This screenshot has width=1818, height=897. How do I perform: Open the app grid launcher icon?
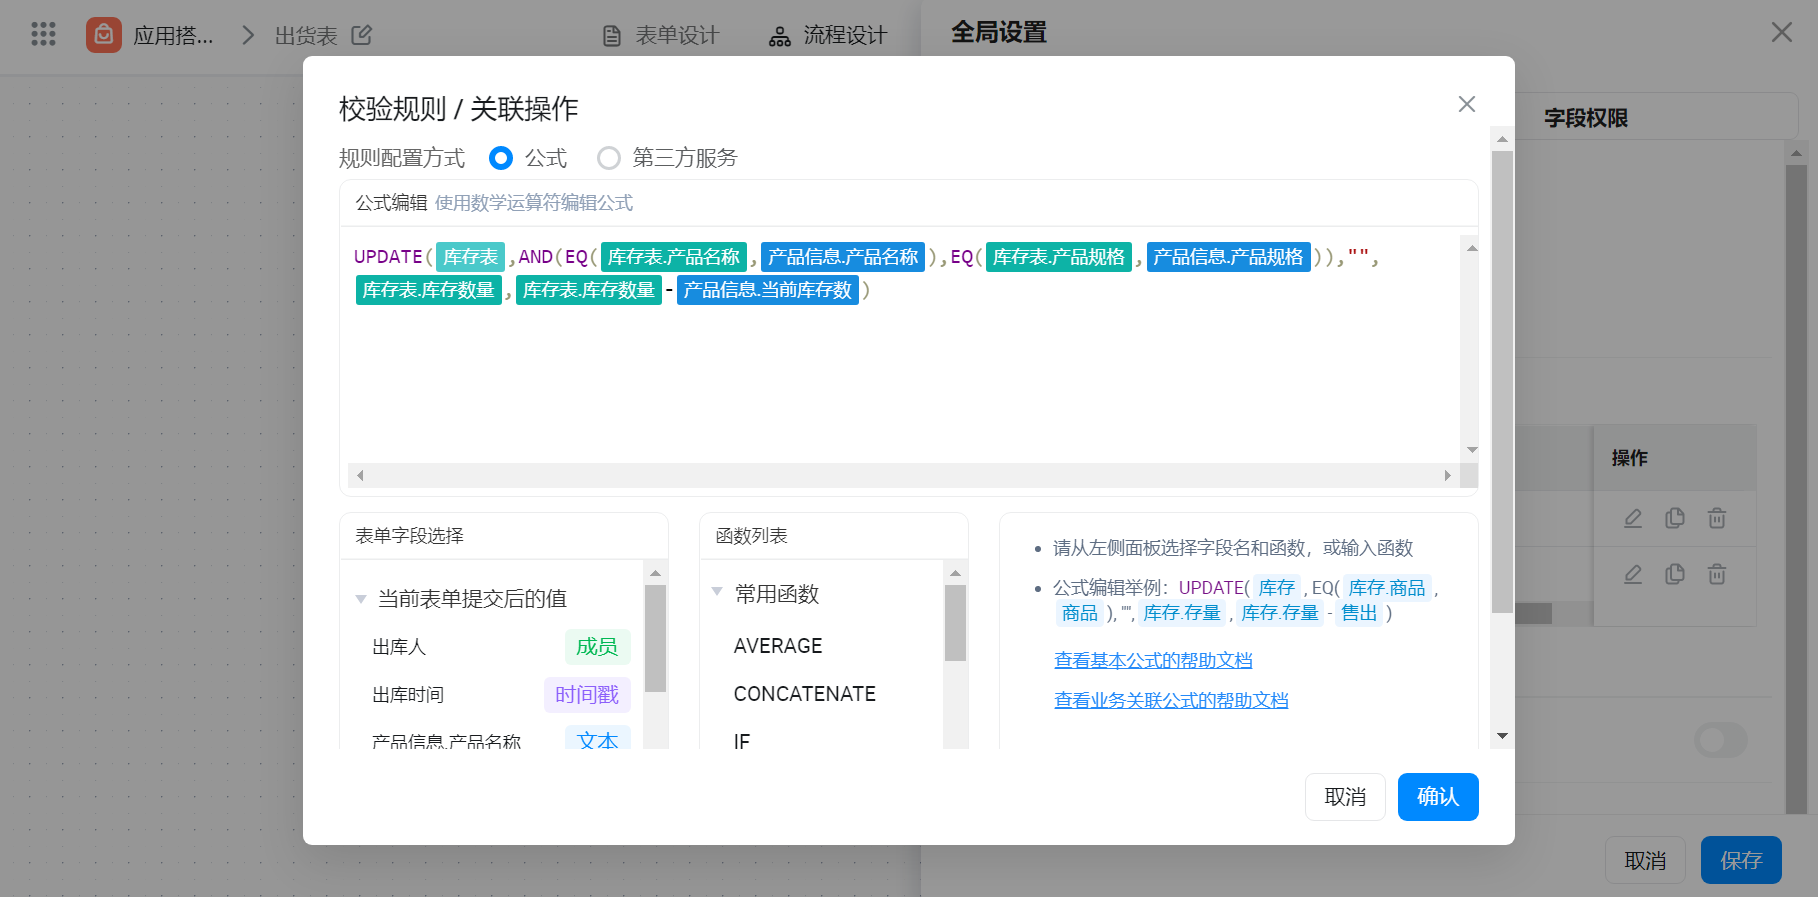pyautogui.click(x=43, y=35)
